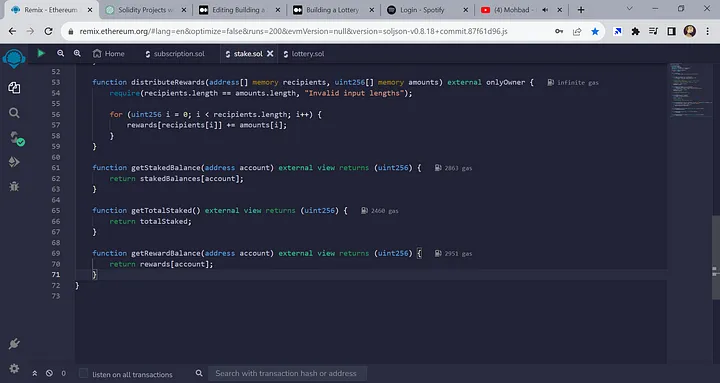Viewport: 720px width, 383px height.
Task: Toggle listen on all transactions checkbox
Action: [83, 373]
